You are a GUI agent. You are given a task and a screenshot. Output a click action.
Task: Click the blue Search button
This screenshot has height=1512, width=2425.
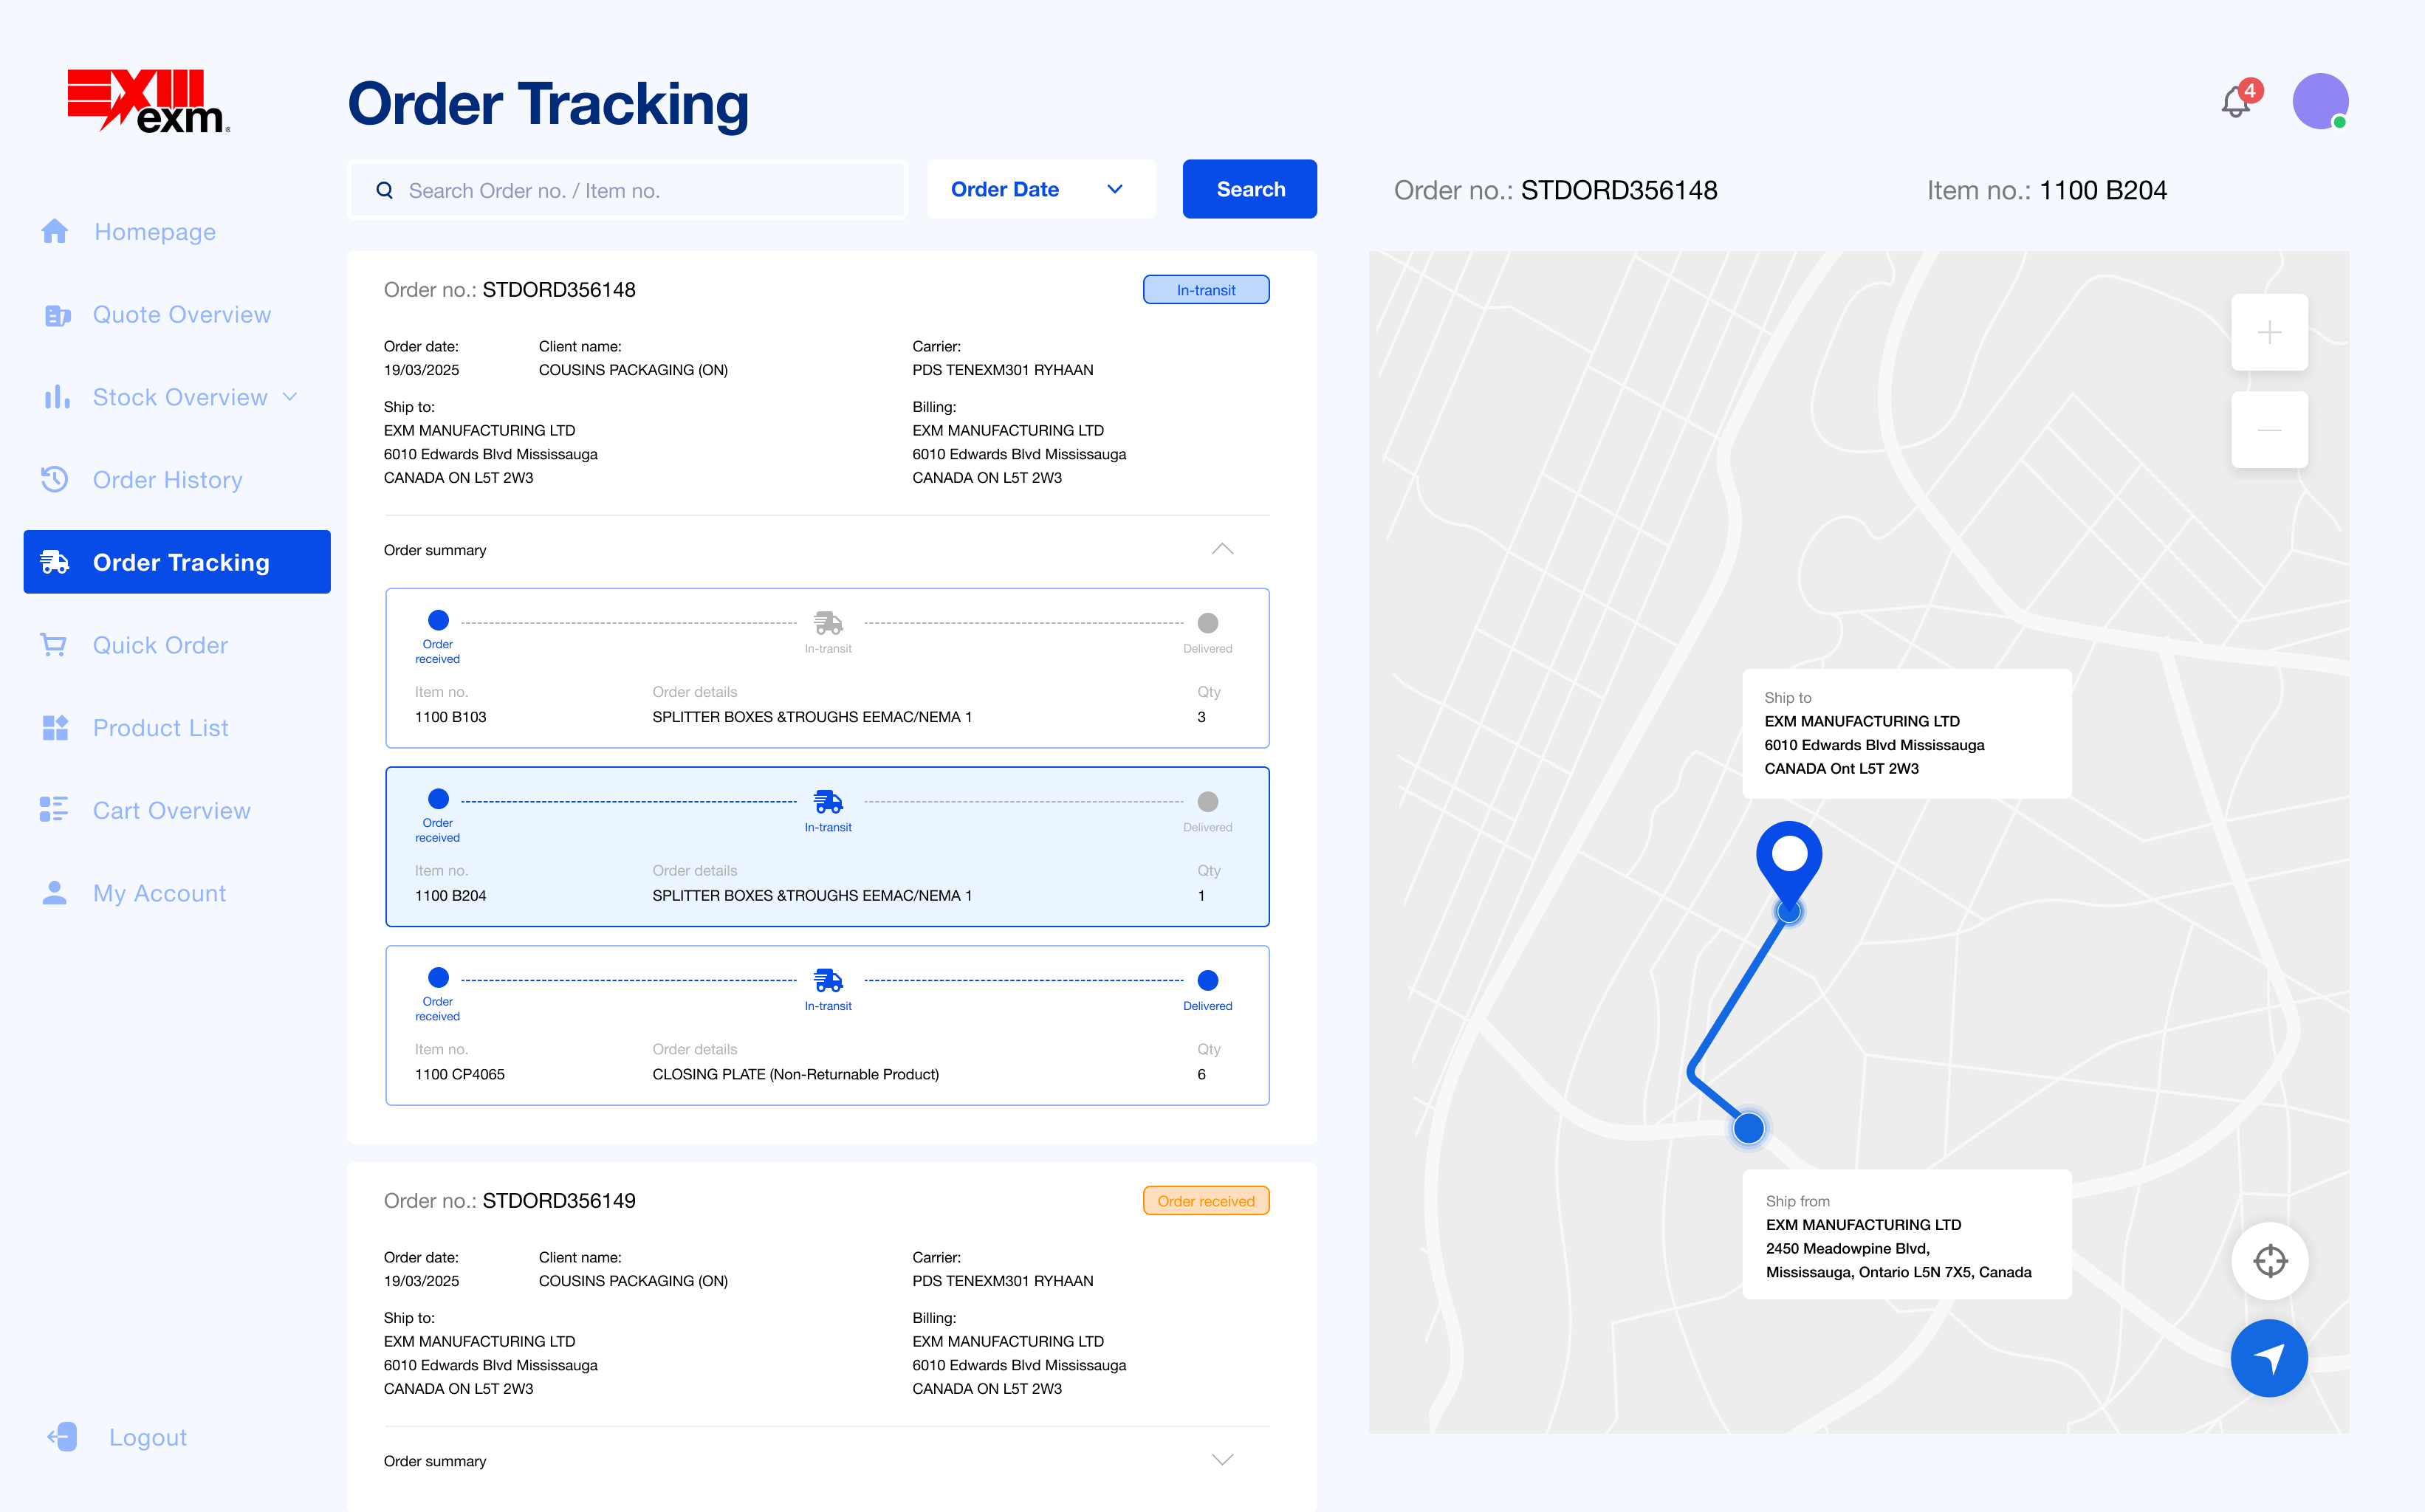(1249, 189)
